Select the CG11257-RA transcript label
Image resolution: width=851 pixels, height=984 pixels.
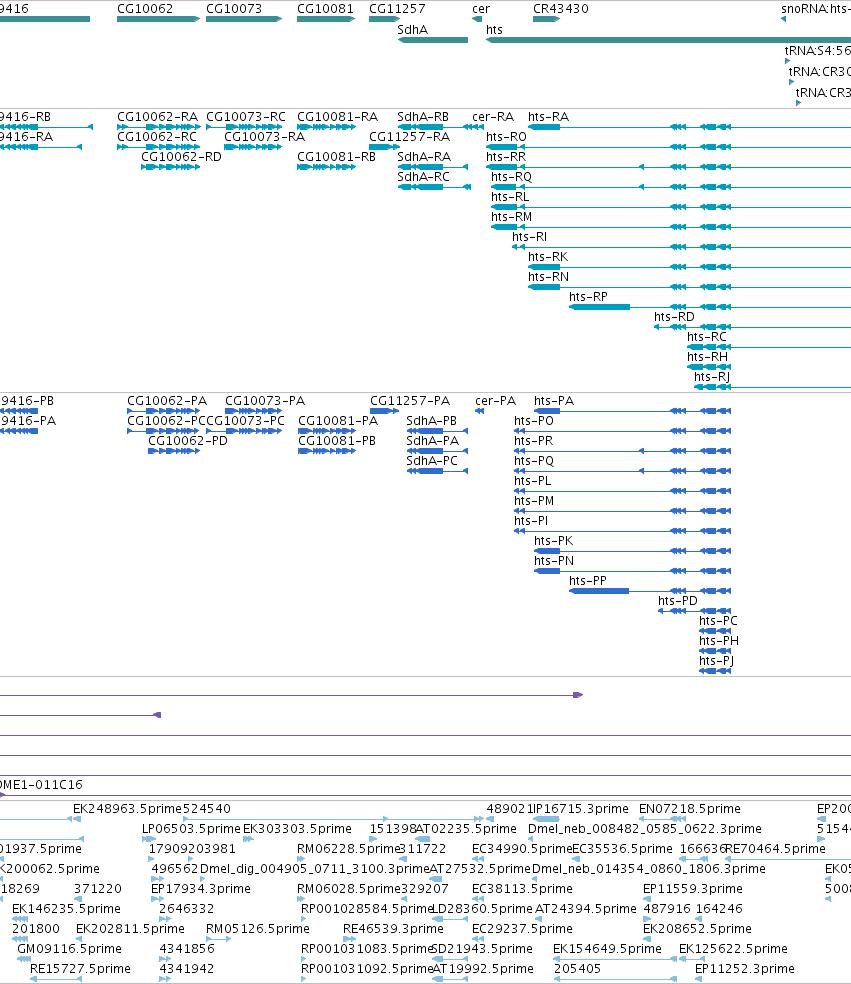coord(410,137)
